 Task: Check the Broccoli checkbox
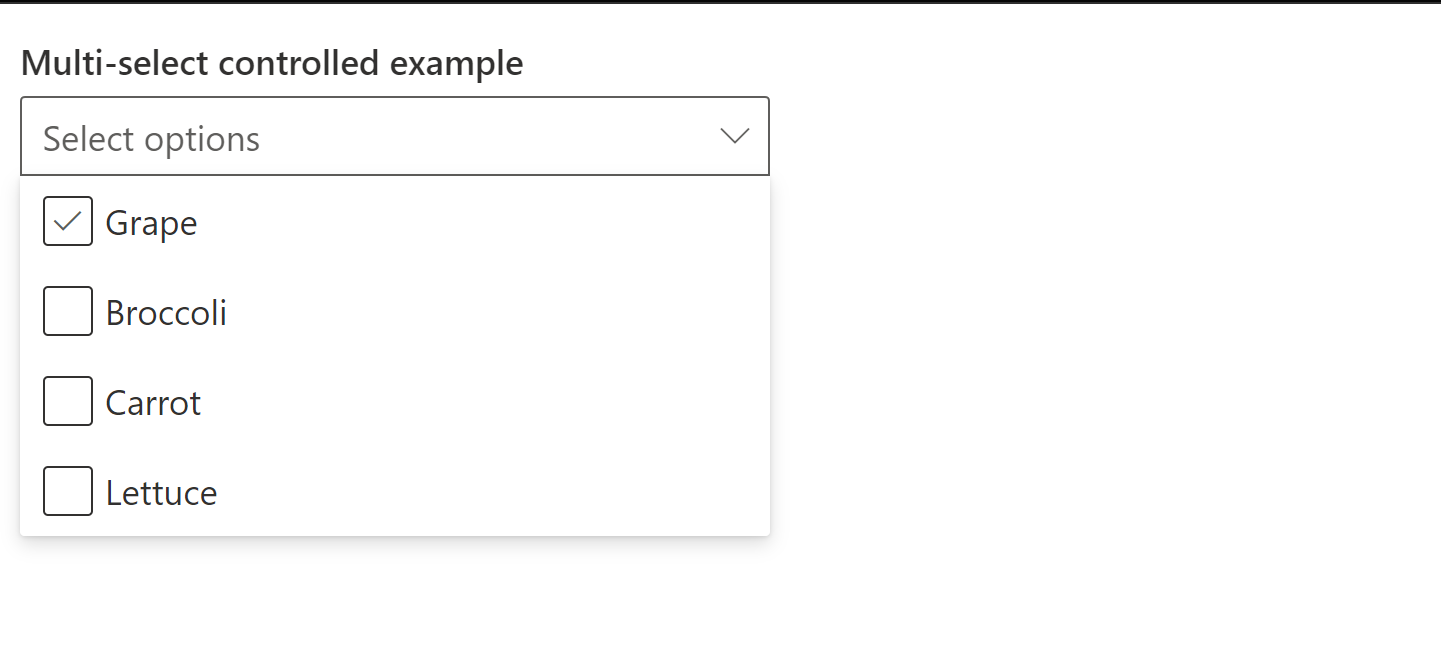pyautogui.click(x=67, y=310)
